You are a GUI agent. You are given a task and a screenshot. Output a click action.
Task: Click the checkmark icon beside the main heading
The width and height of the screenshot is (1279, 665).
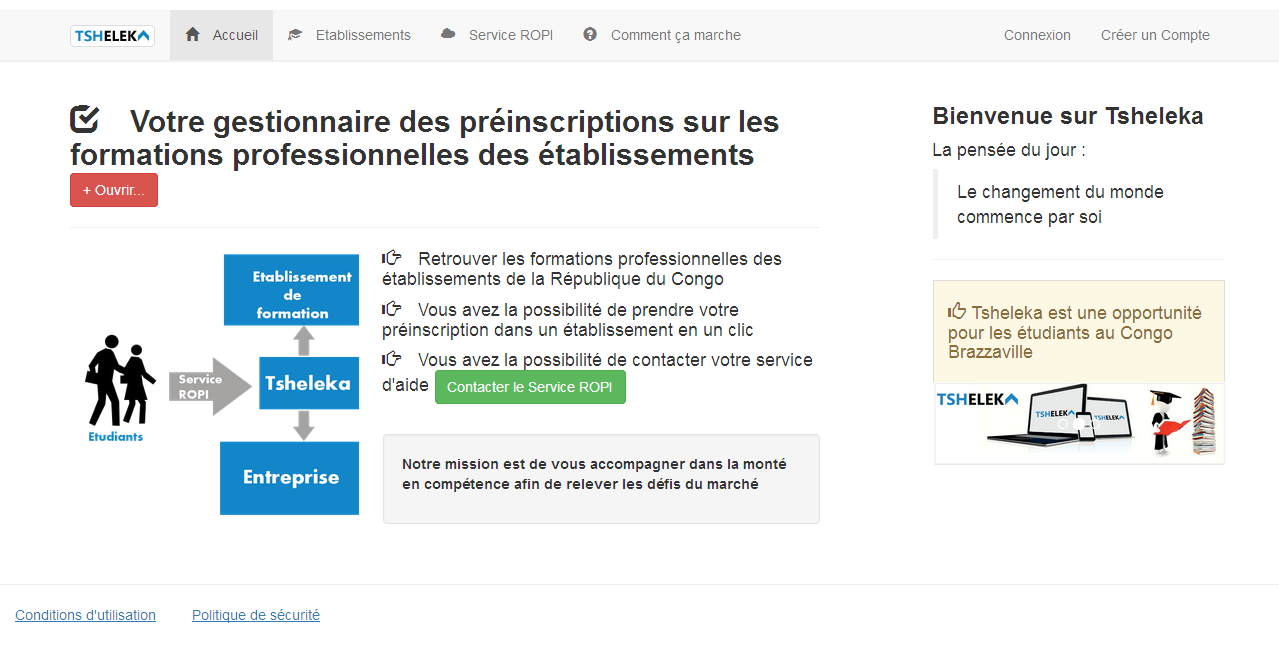(x=85, y=120)
